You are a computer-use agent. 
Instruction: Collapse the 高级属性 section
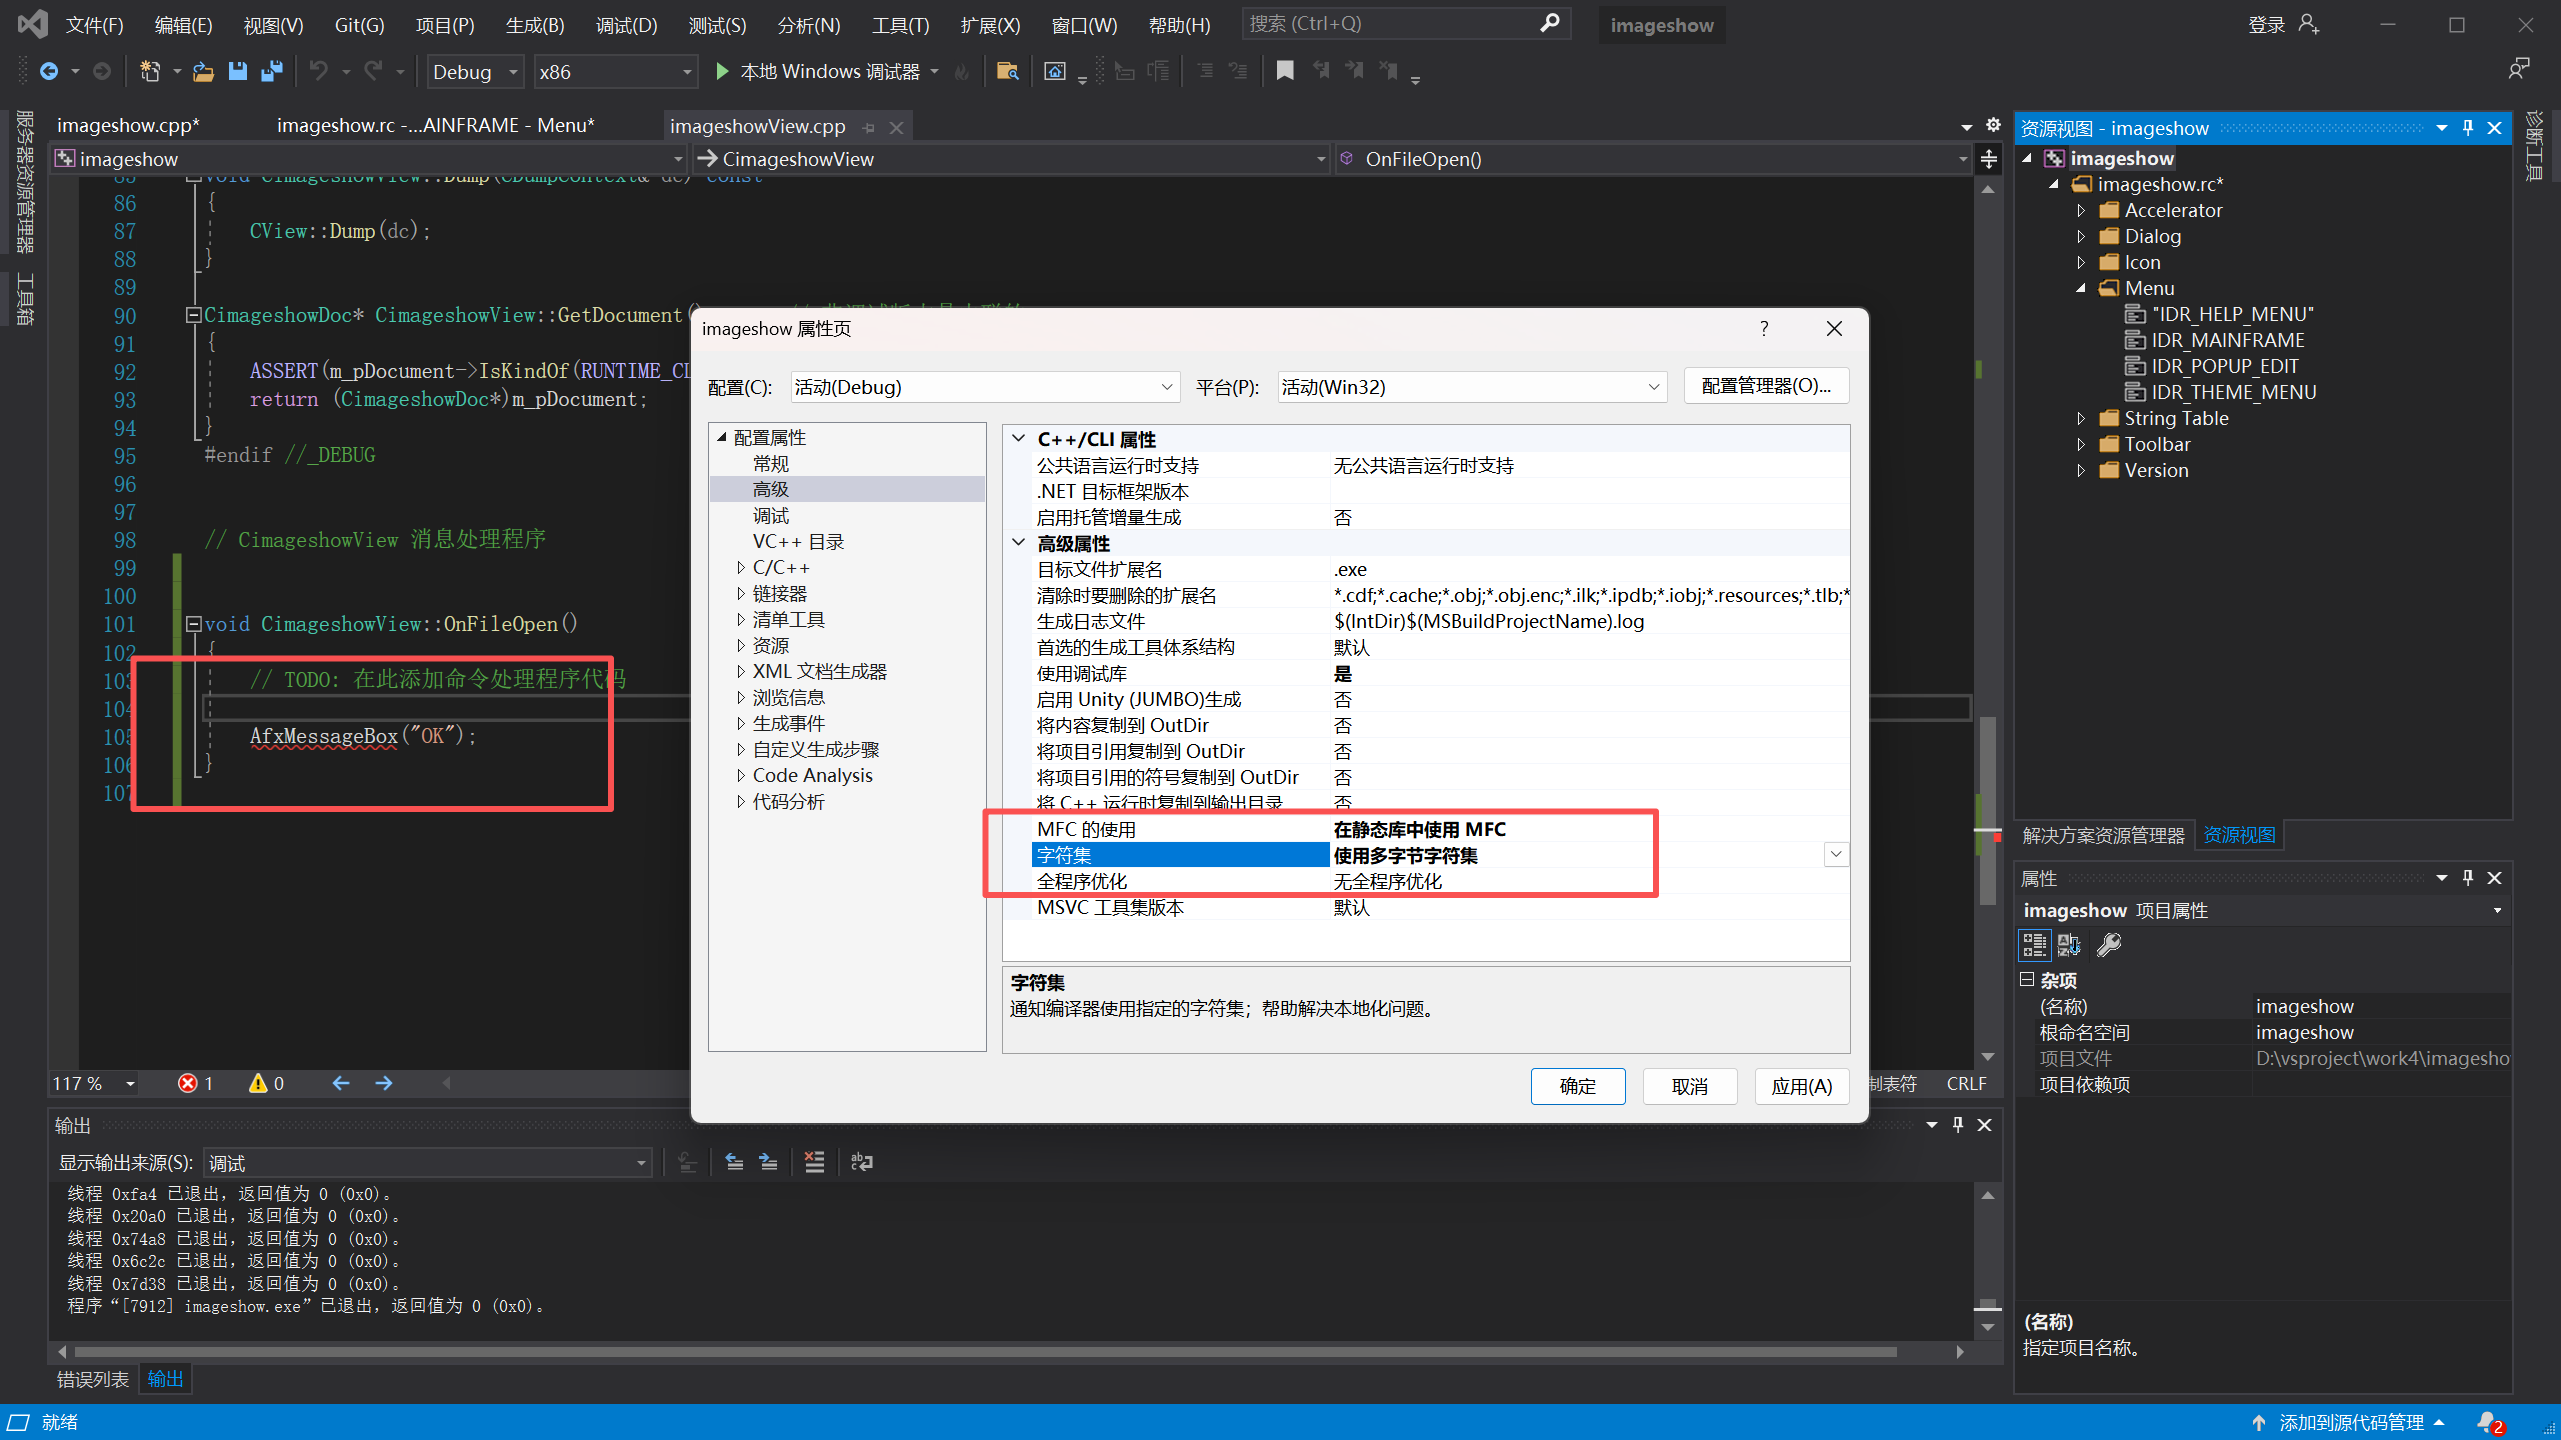(1019, 543)
